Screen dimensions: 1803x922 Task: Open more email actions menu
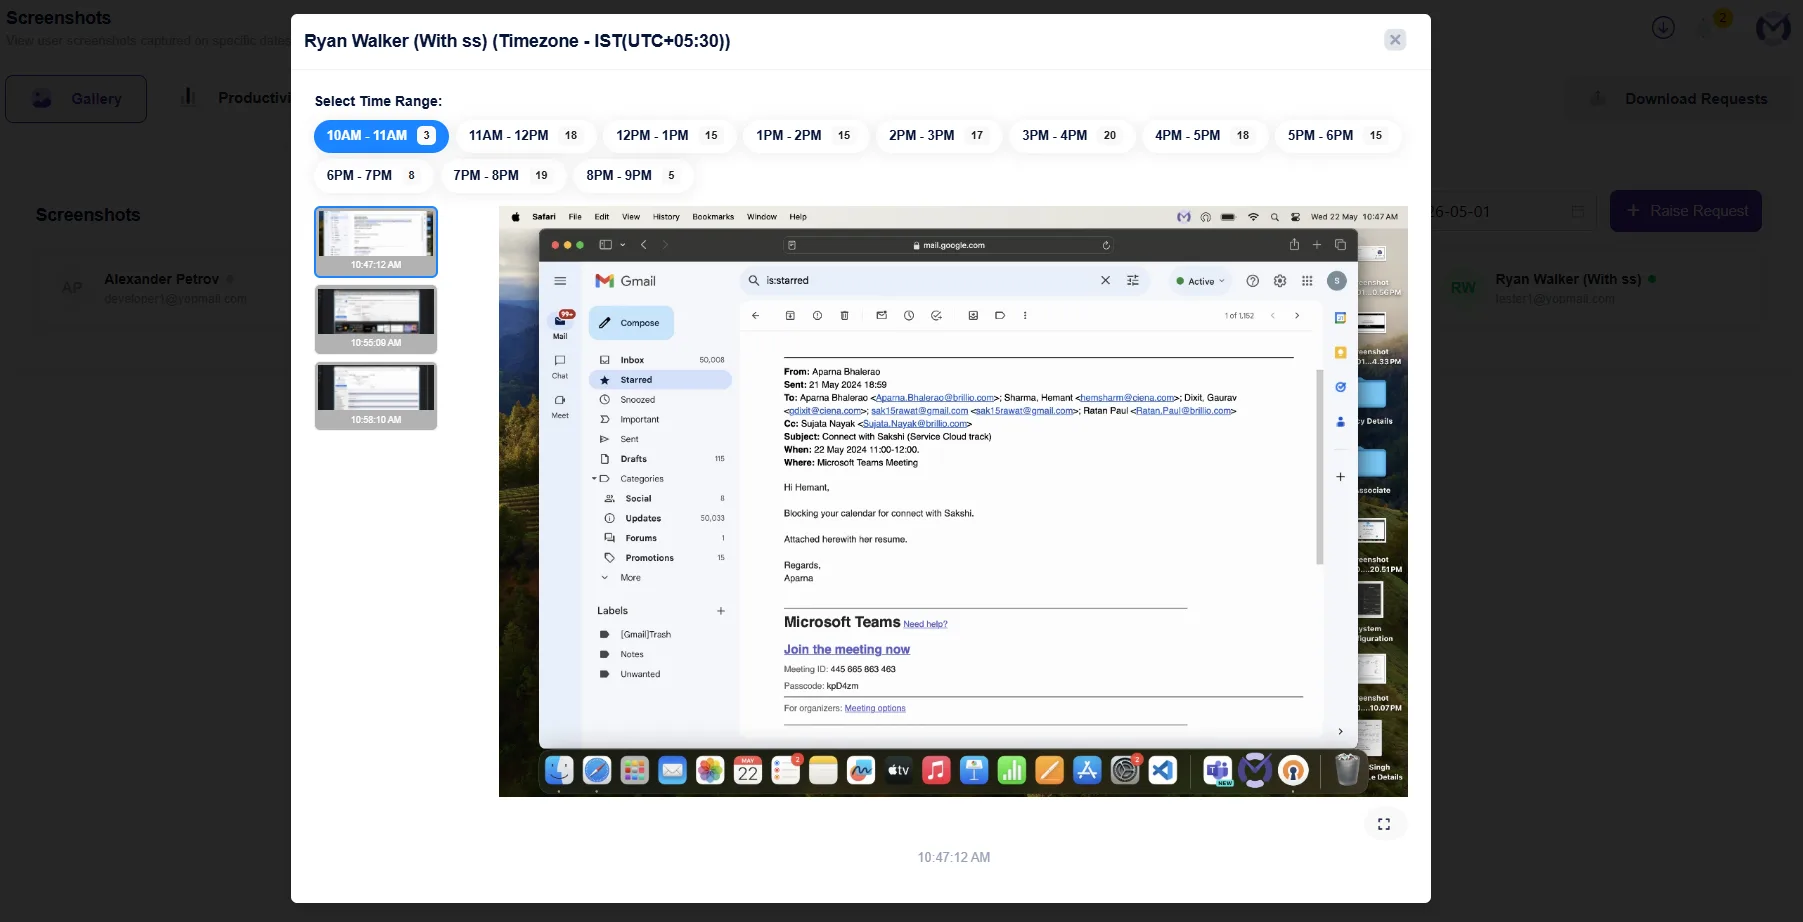tap(1025, 316)
